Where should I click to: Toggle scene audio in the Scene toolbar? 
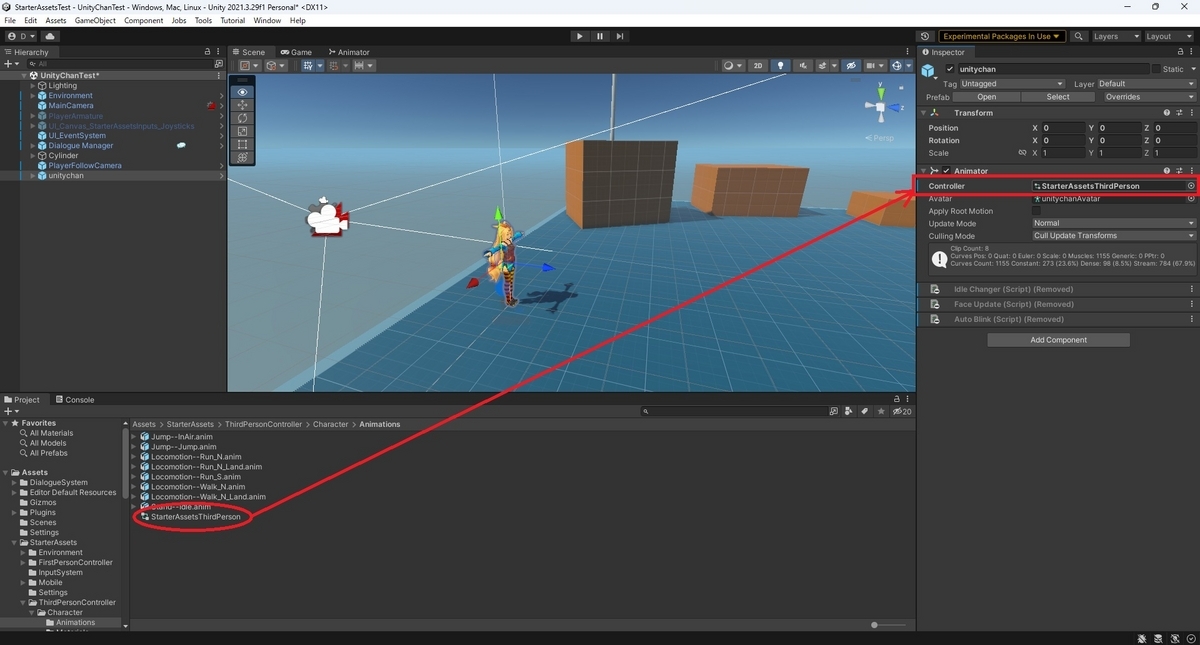(803, 66)
